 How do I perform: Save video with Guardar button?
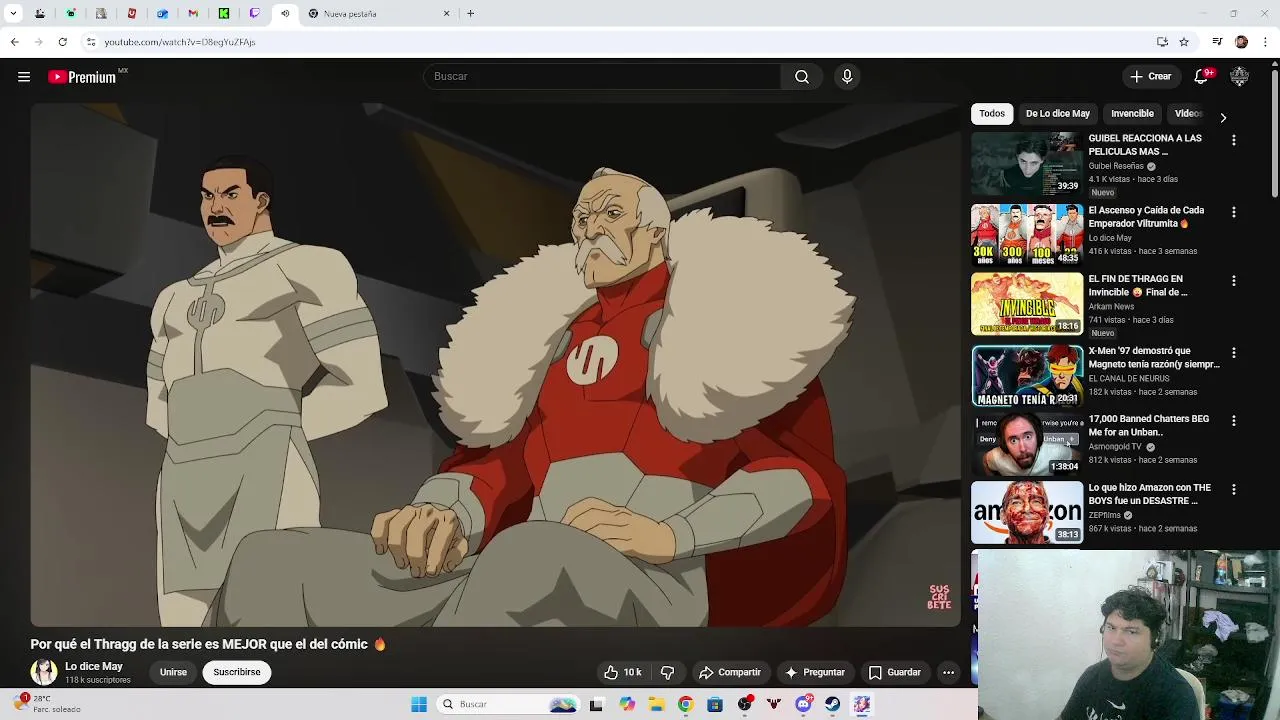(894, 672)
